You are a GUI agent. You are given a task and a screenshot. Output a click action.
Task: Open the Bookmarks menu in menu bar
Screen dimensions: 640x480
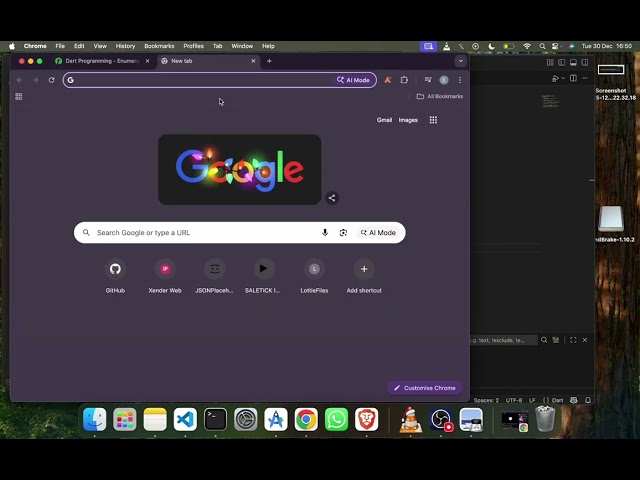click(159, 46)
